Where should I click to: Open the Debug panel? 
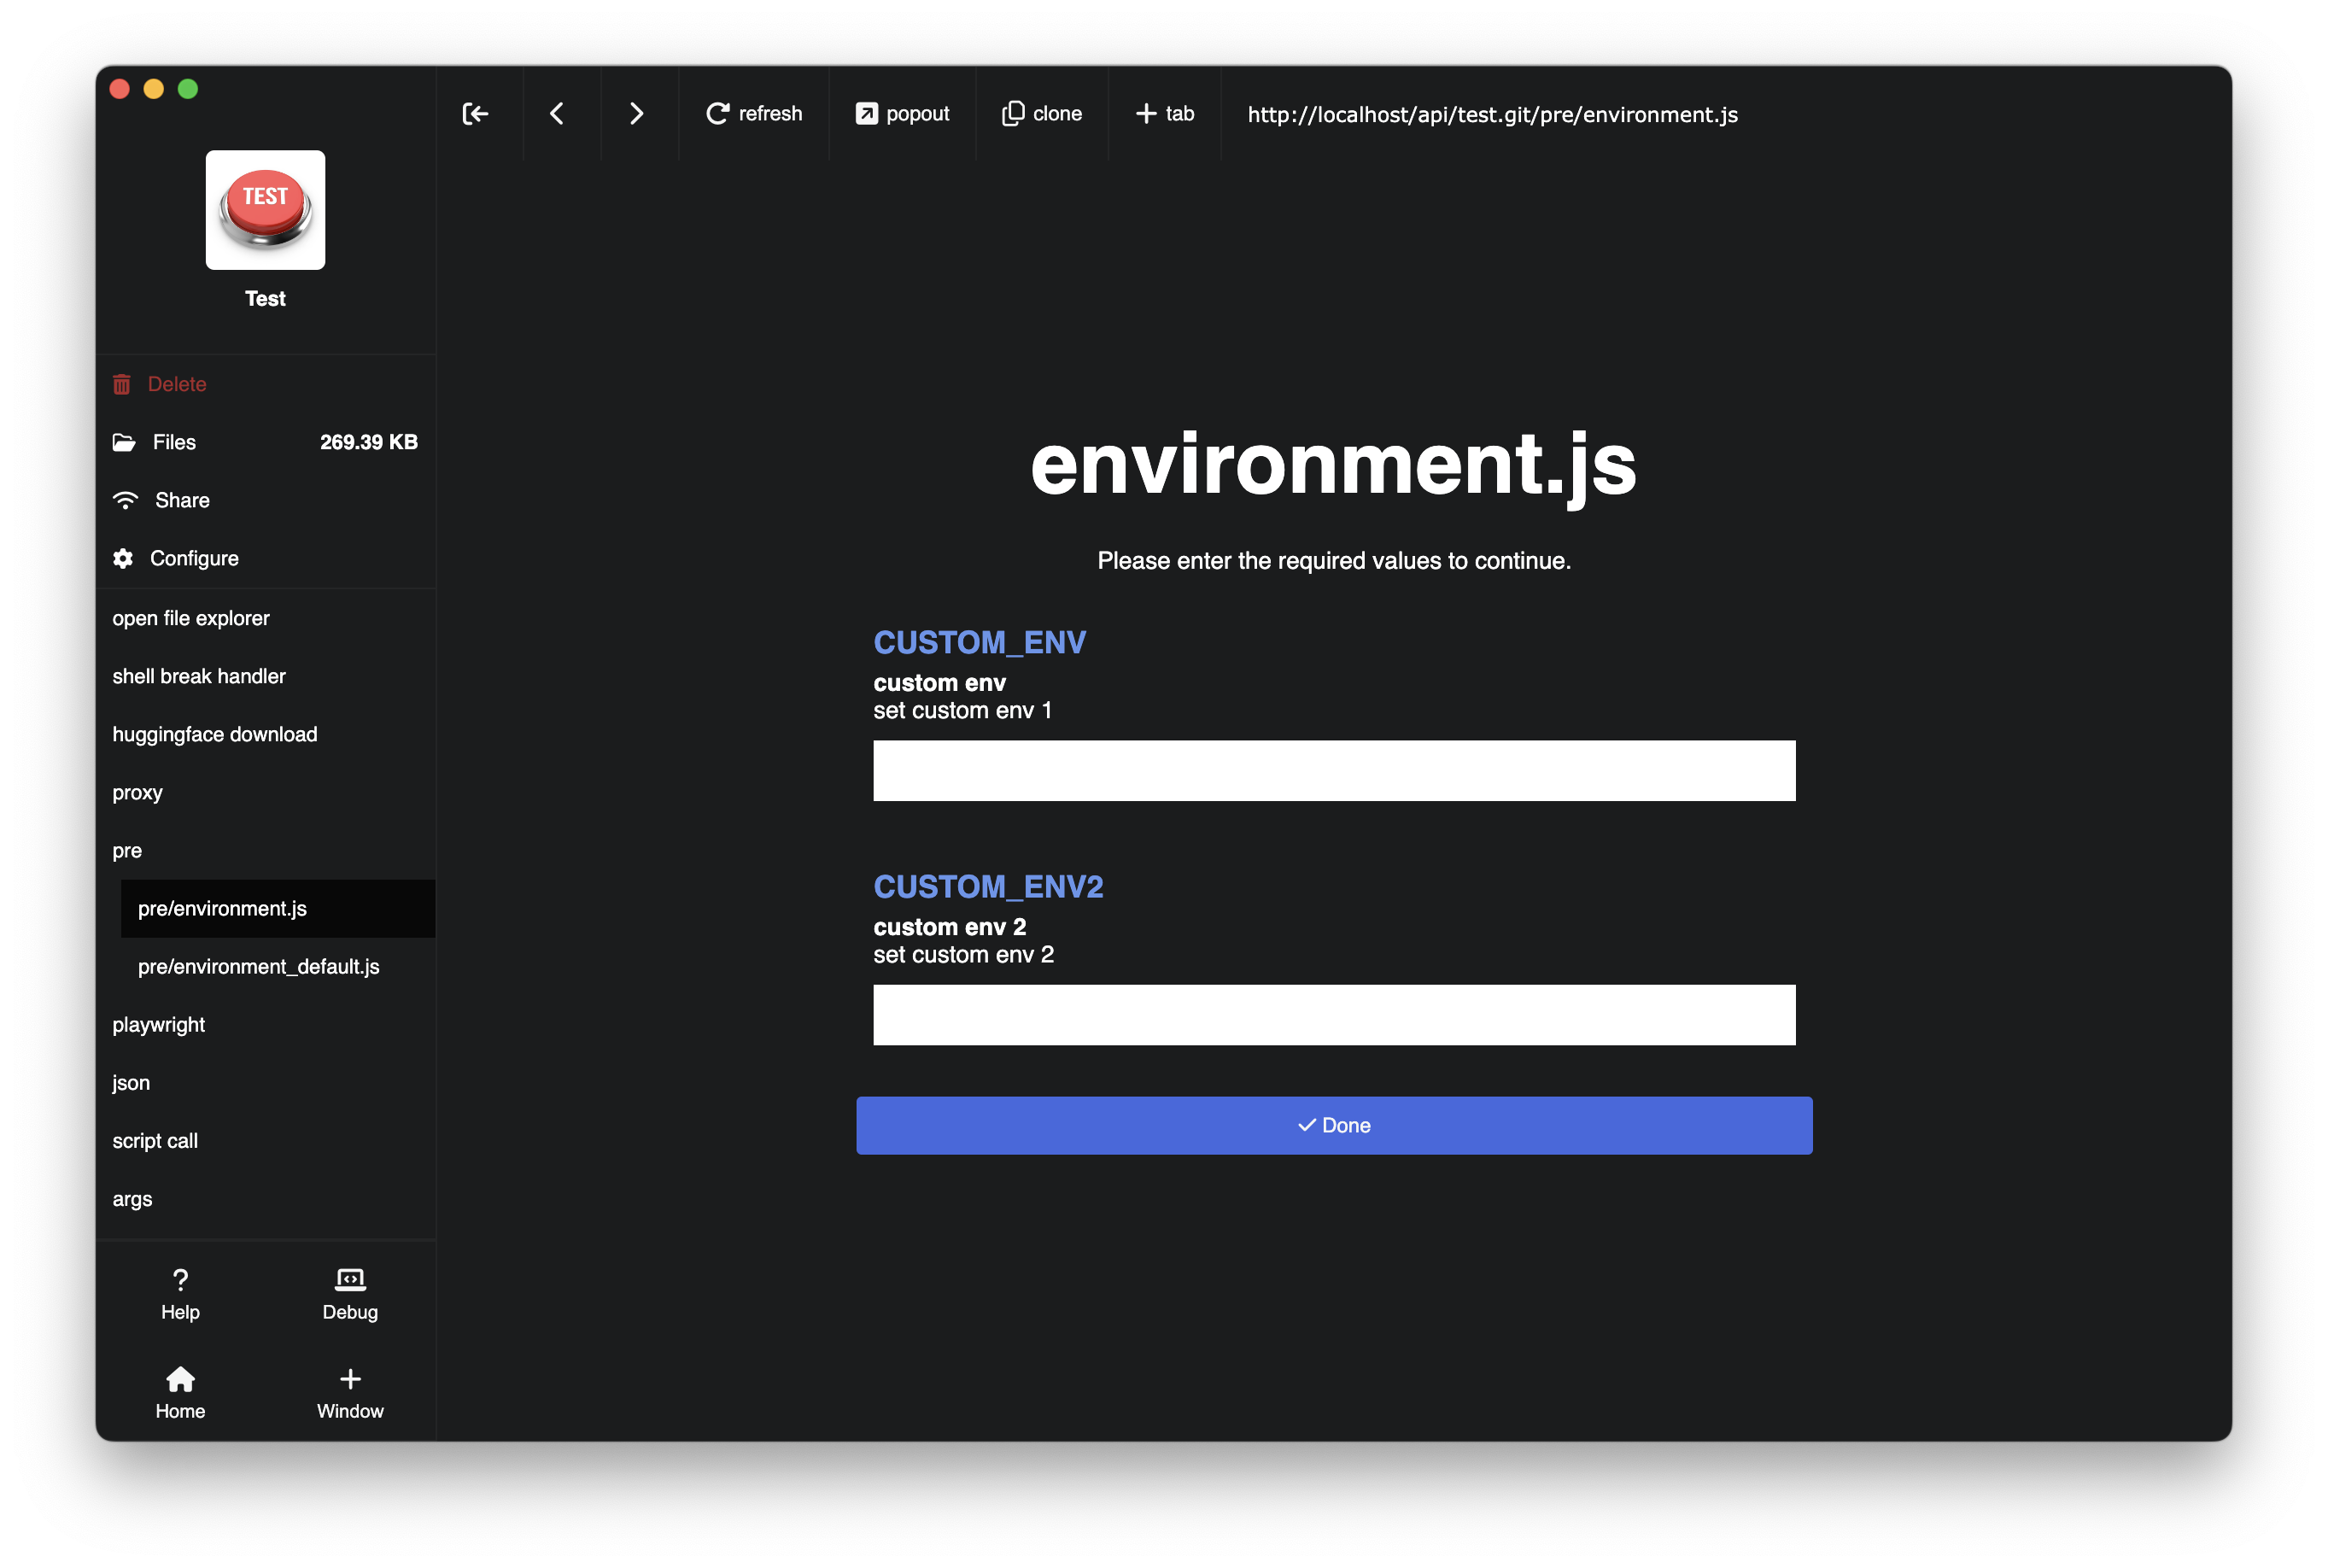(349, 1293)
